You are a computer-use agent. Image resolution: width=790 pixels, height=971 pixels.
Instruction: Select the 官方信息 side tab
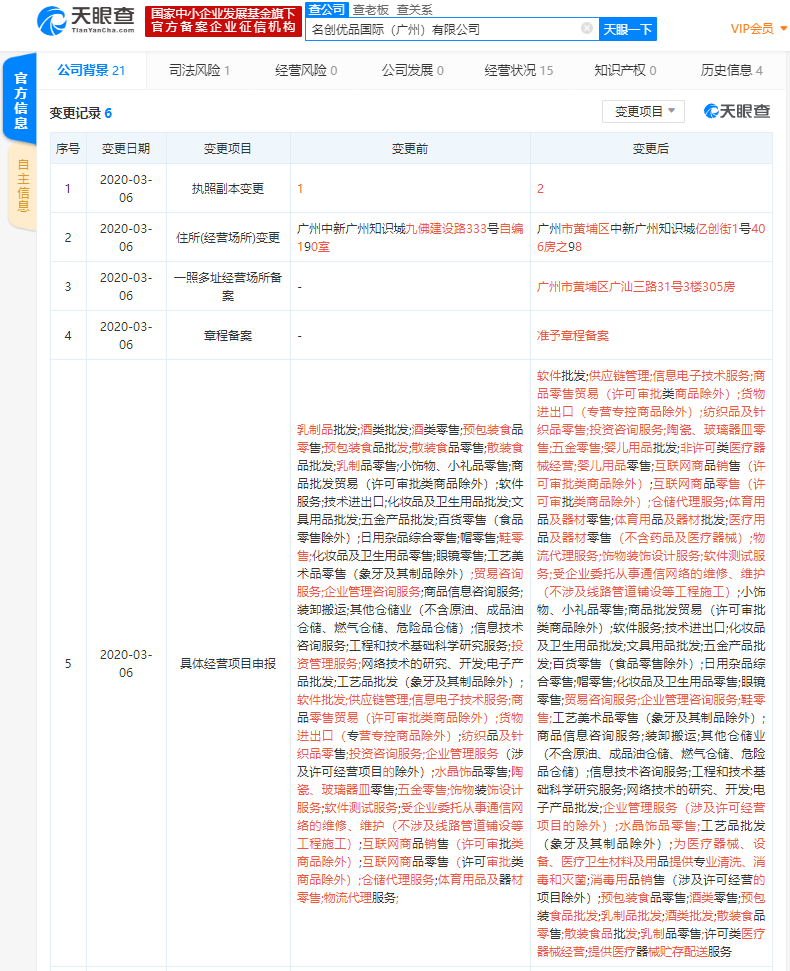20,100
